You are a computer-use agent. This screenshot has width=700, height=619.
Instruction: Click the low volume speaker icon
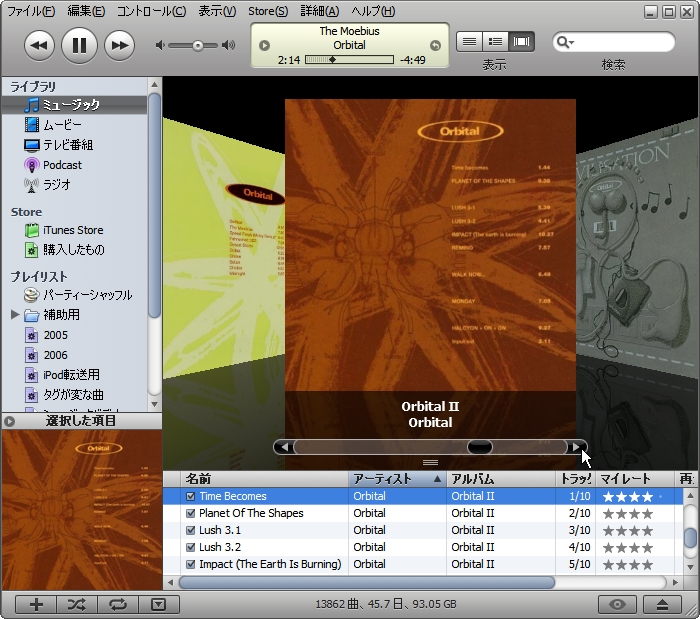pos(160,45)
